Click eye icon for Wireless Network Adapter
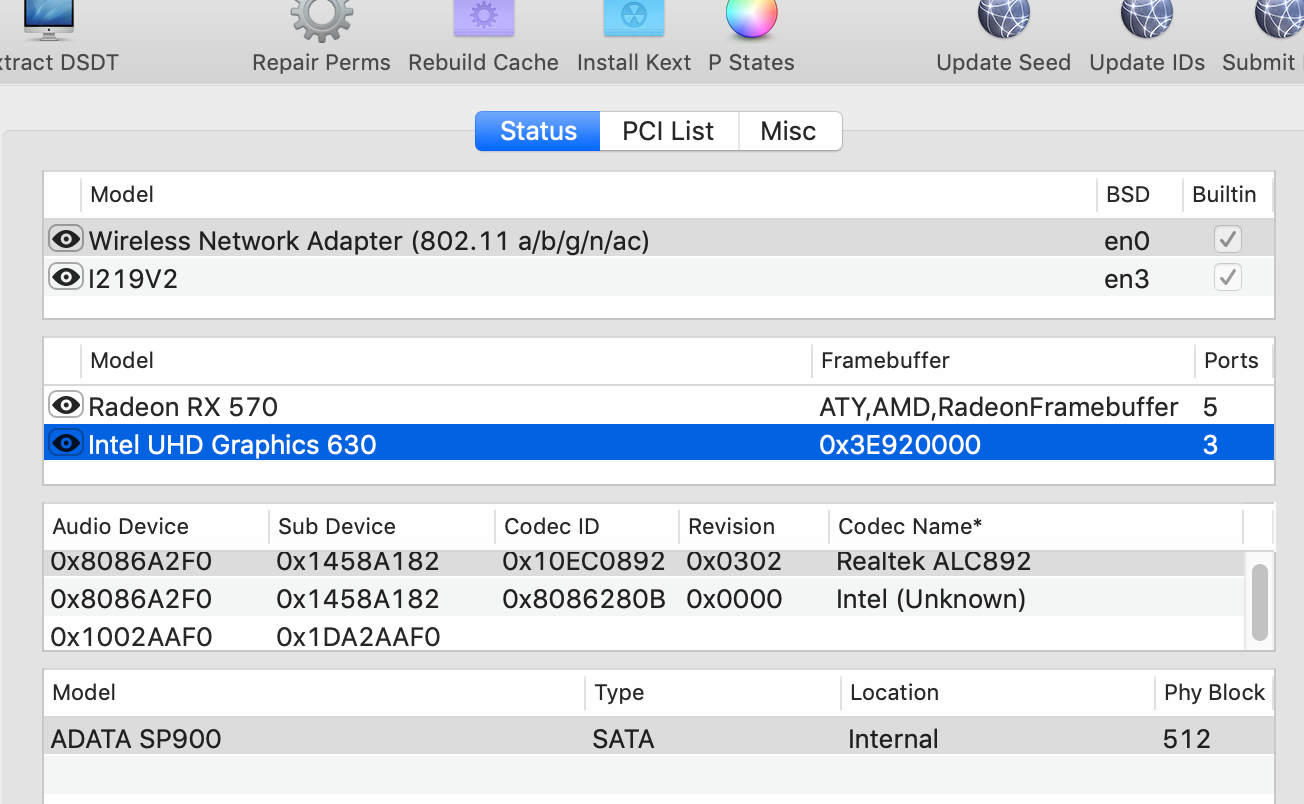The width and height of the screenshot is (1304, 804). click(x=66, y=239)
